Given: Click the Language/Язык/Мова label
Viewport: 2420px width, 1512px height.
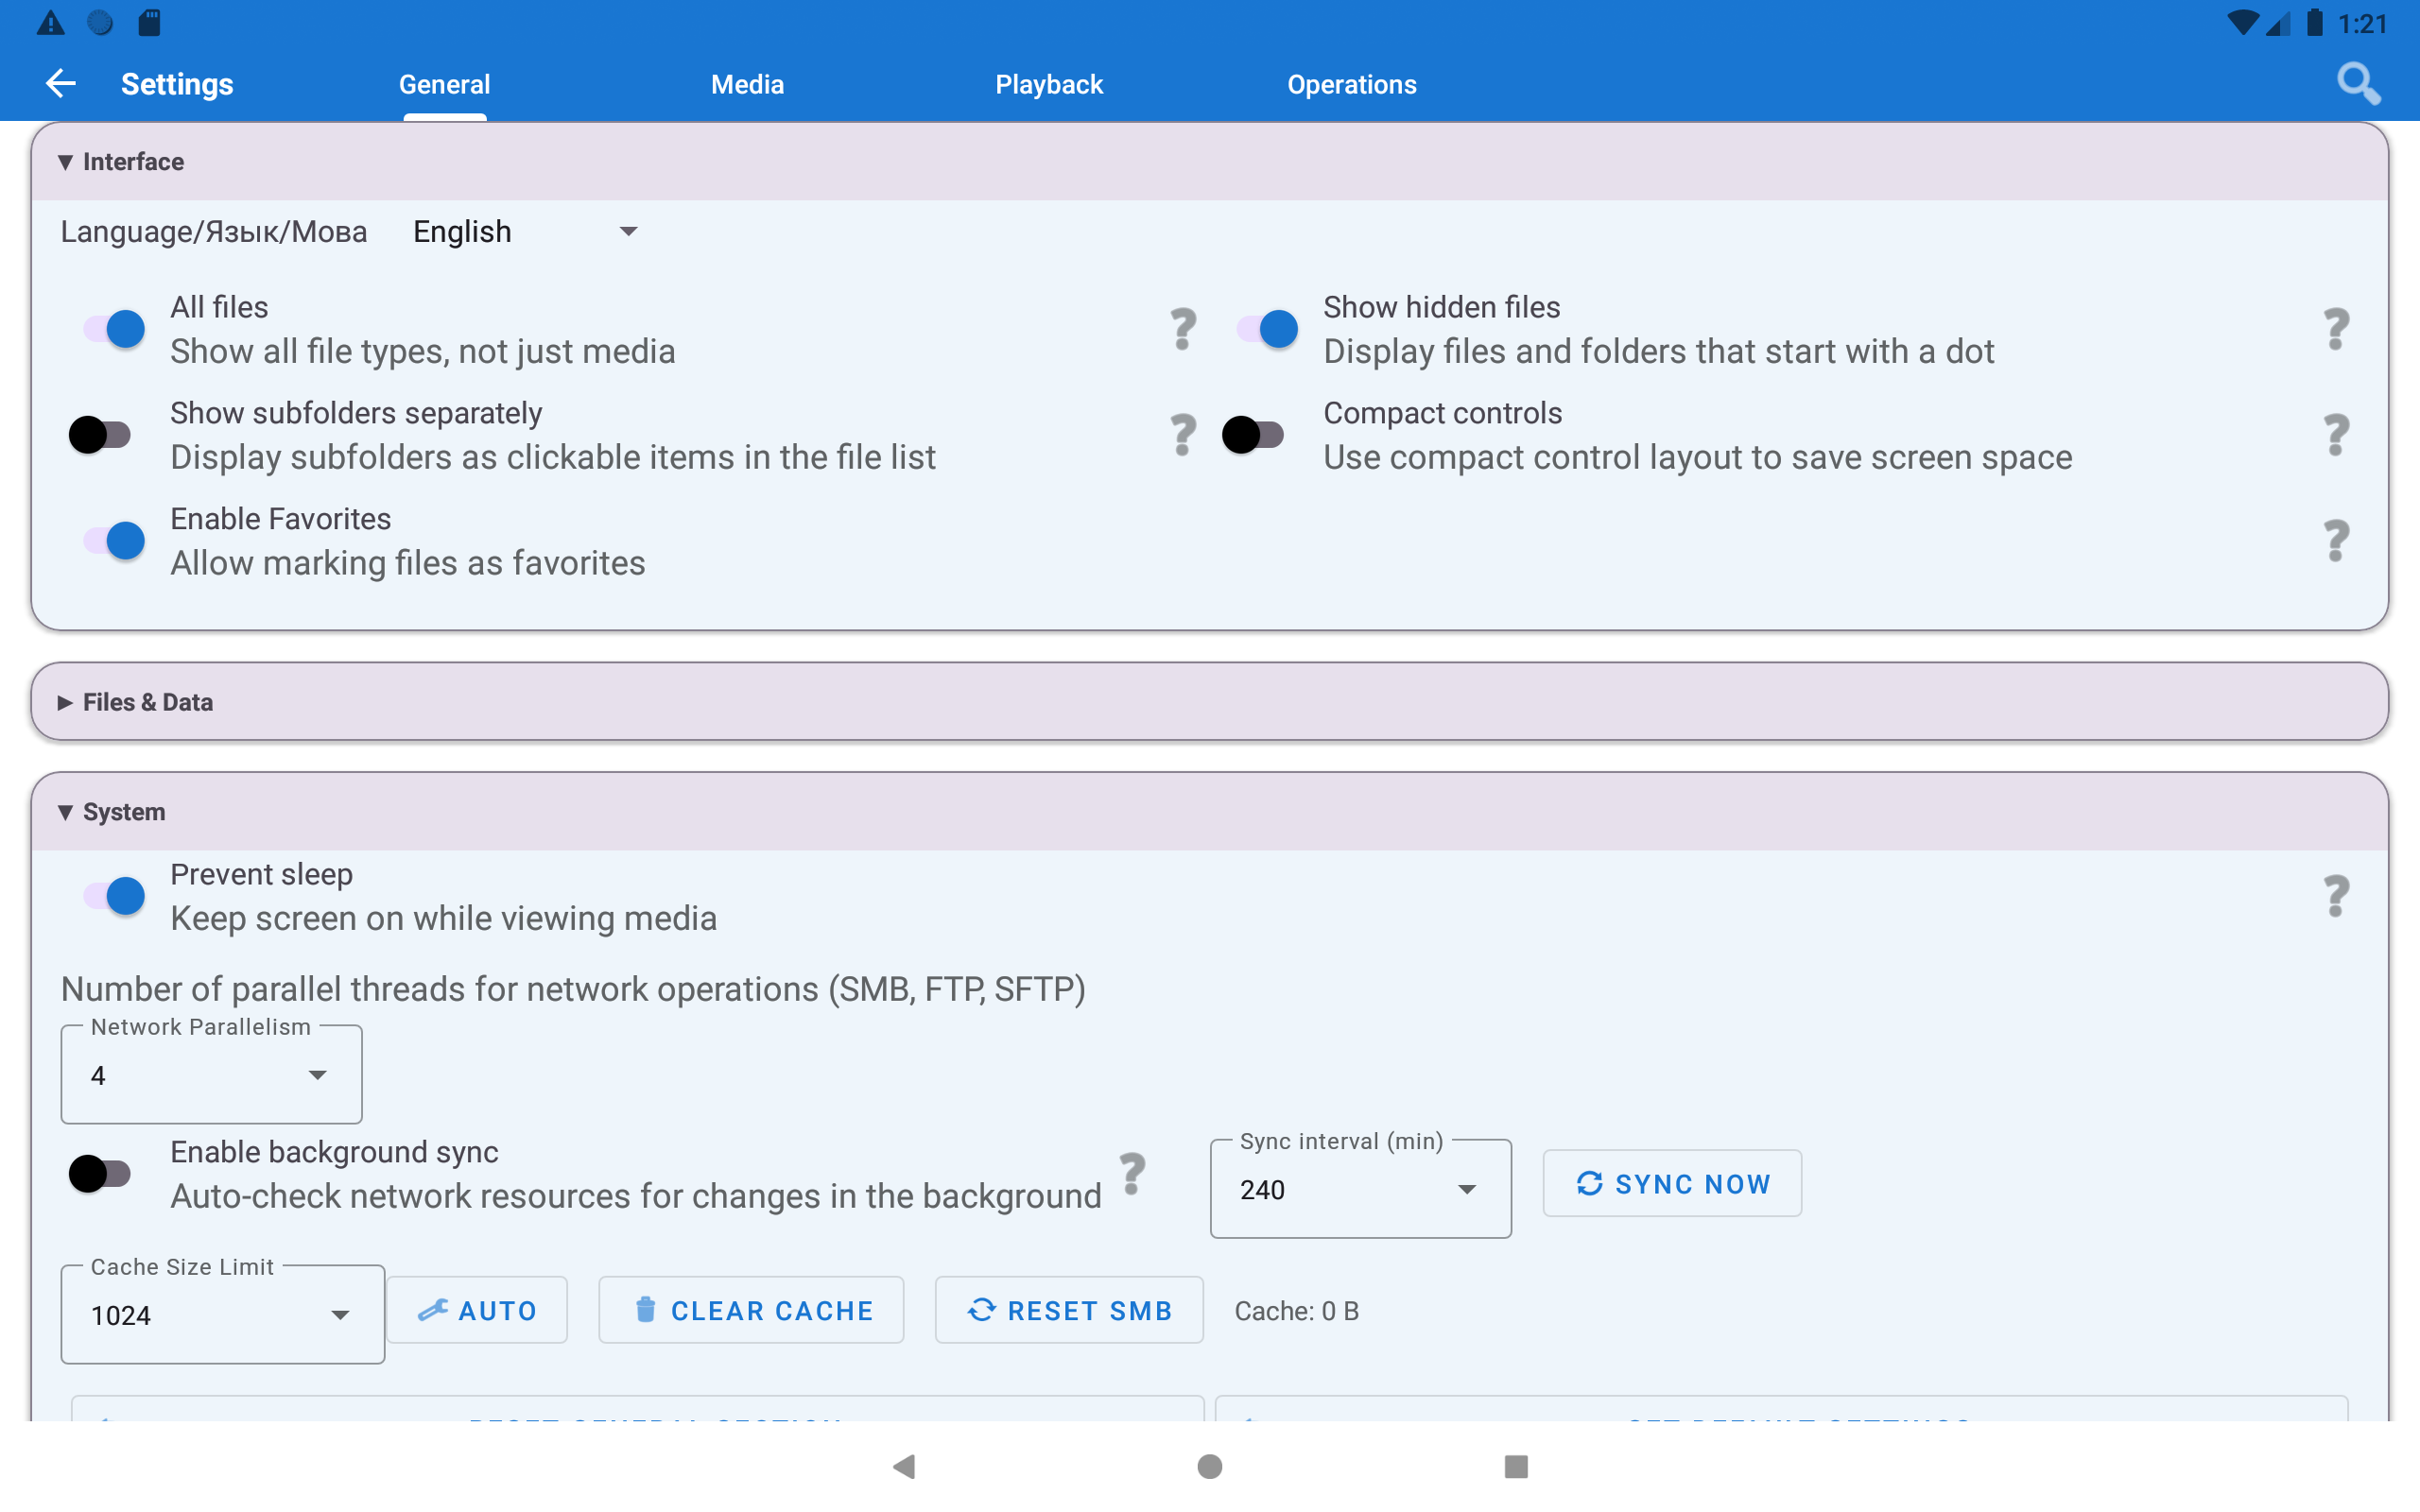Looking at the screenshot, I should click(214, 232).
